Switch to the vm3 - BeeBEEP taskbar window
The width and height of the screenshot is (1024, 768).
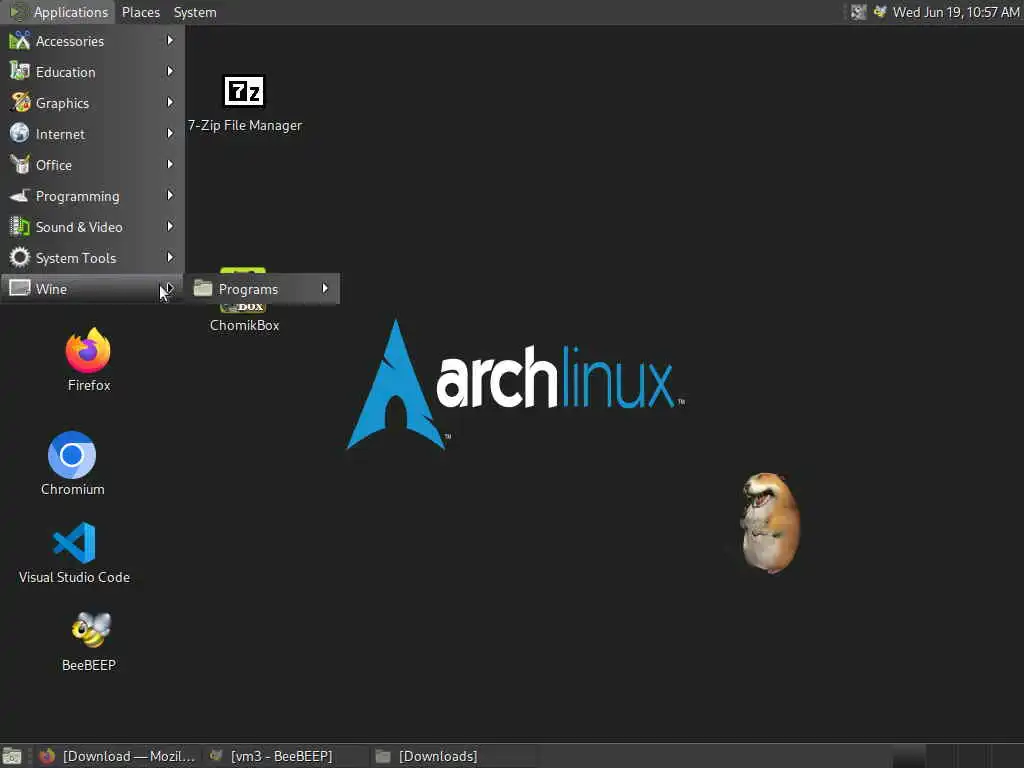tap(284, 756)
